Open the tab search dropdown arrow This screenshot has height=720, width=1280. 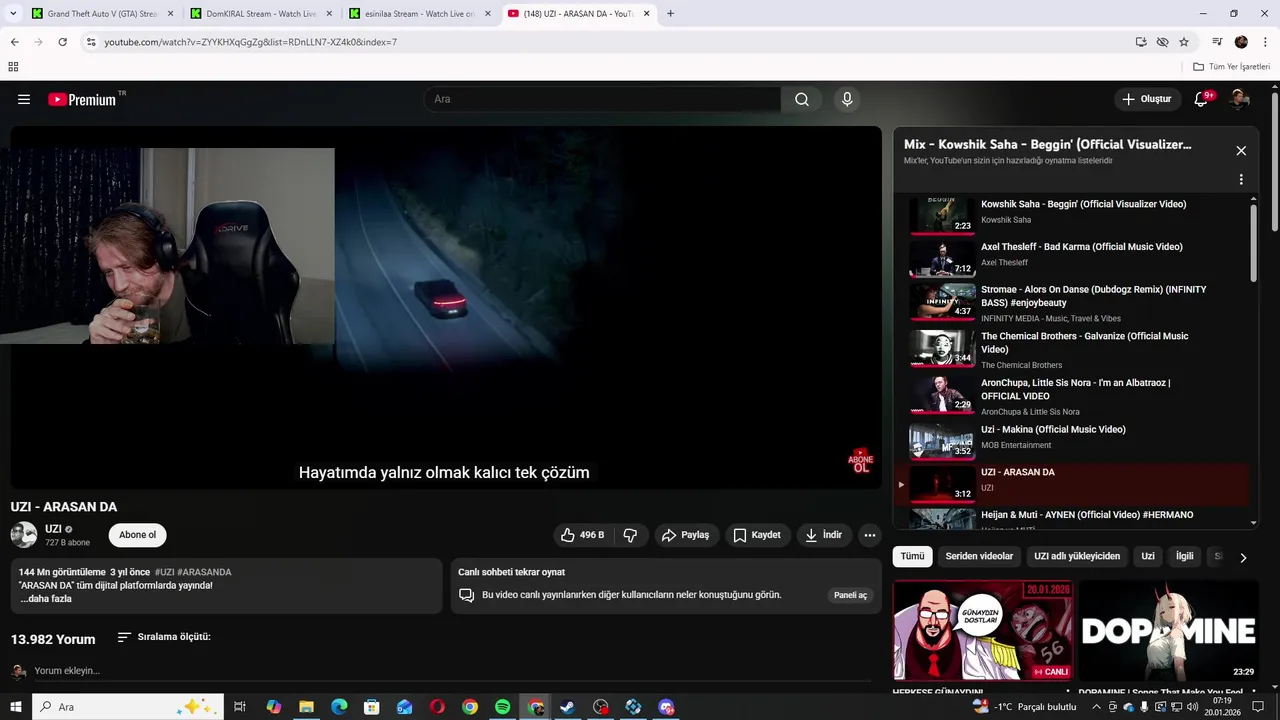click(13, 14)
